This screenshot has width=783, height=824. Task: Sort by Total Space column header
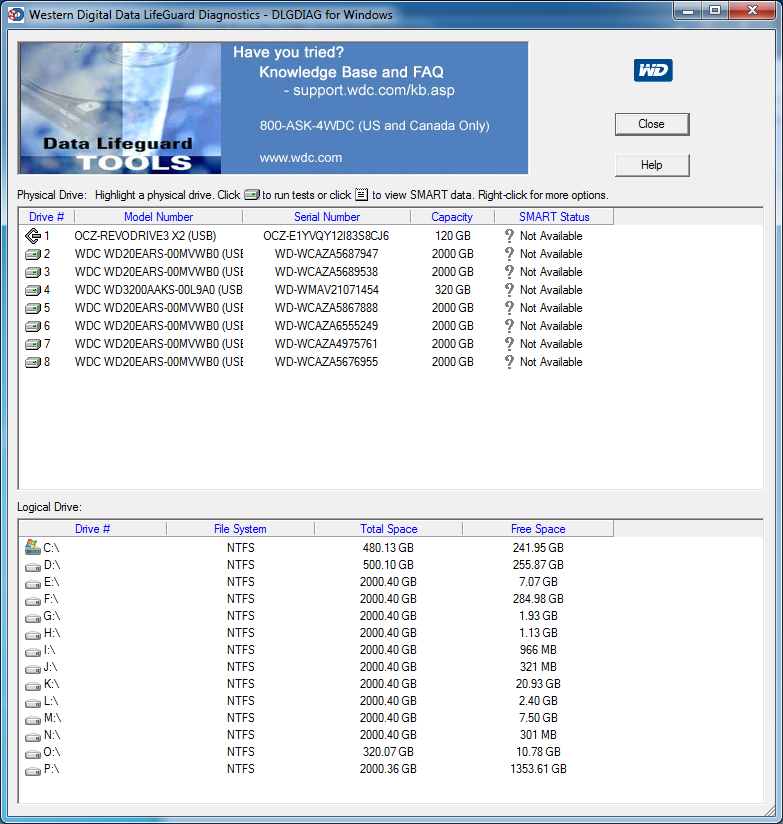388,529
